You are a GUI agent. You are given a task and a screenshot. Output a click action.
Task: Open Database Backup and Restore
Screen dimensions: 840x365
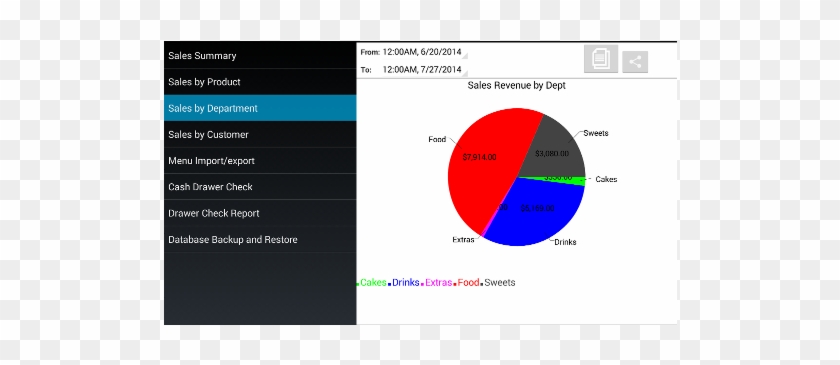(260, 240)
